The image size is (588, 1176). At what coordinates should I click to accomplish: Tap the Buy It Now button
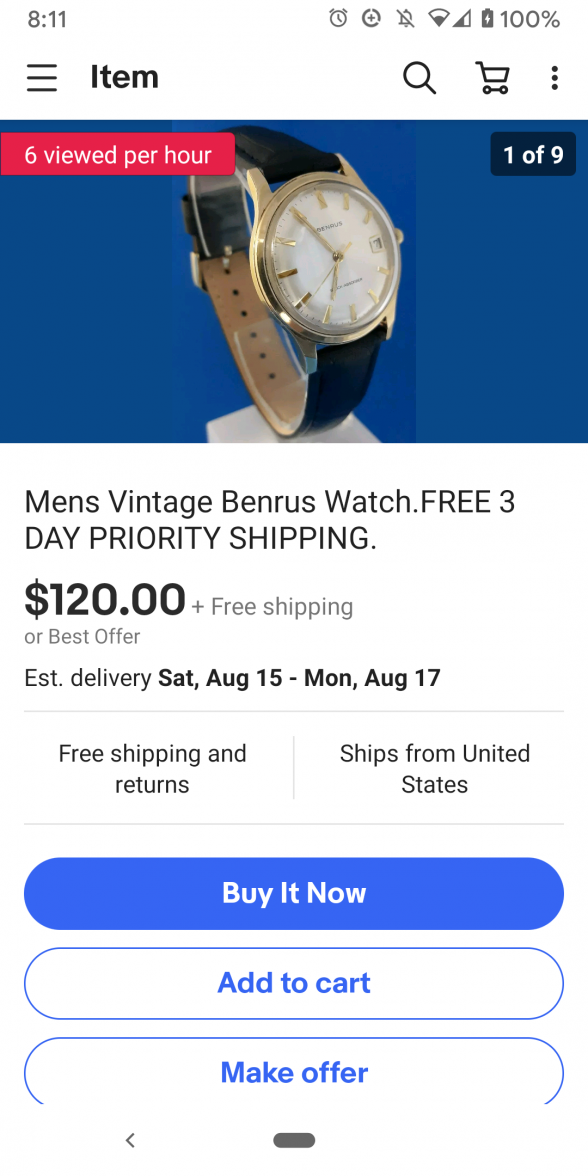click(294, 893)
